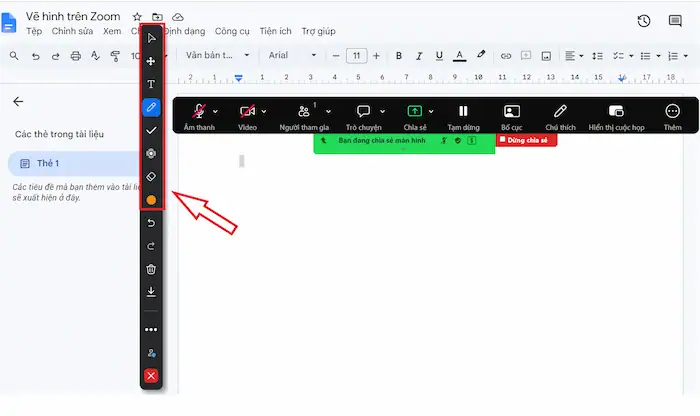700x416 pixels.
Task: Click the red Dừng chia sẻ button
Action: [x=526, y=140]
